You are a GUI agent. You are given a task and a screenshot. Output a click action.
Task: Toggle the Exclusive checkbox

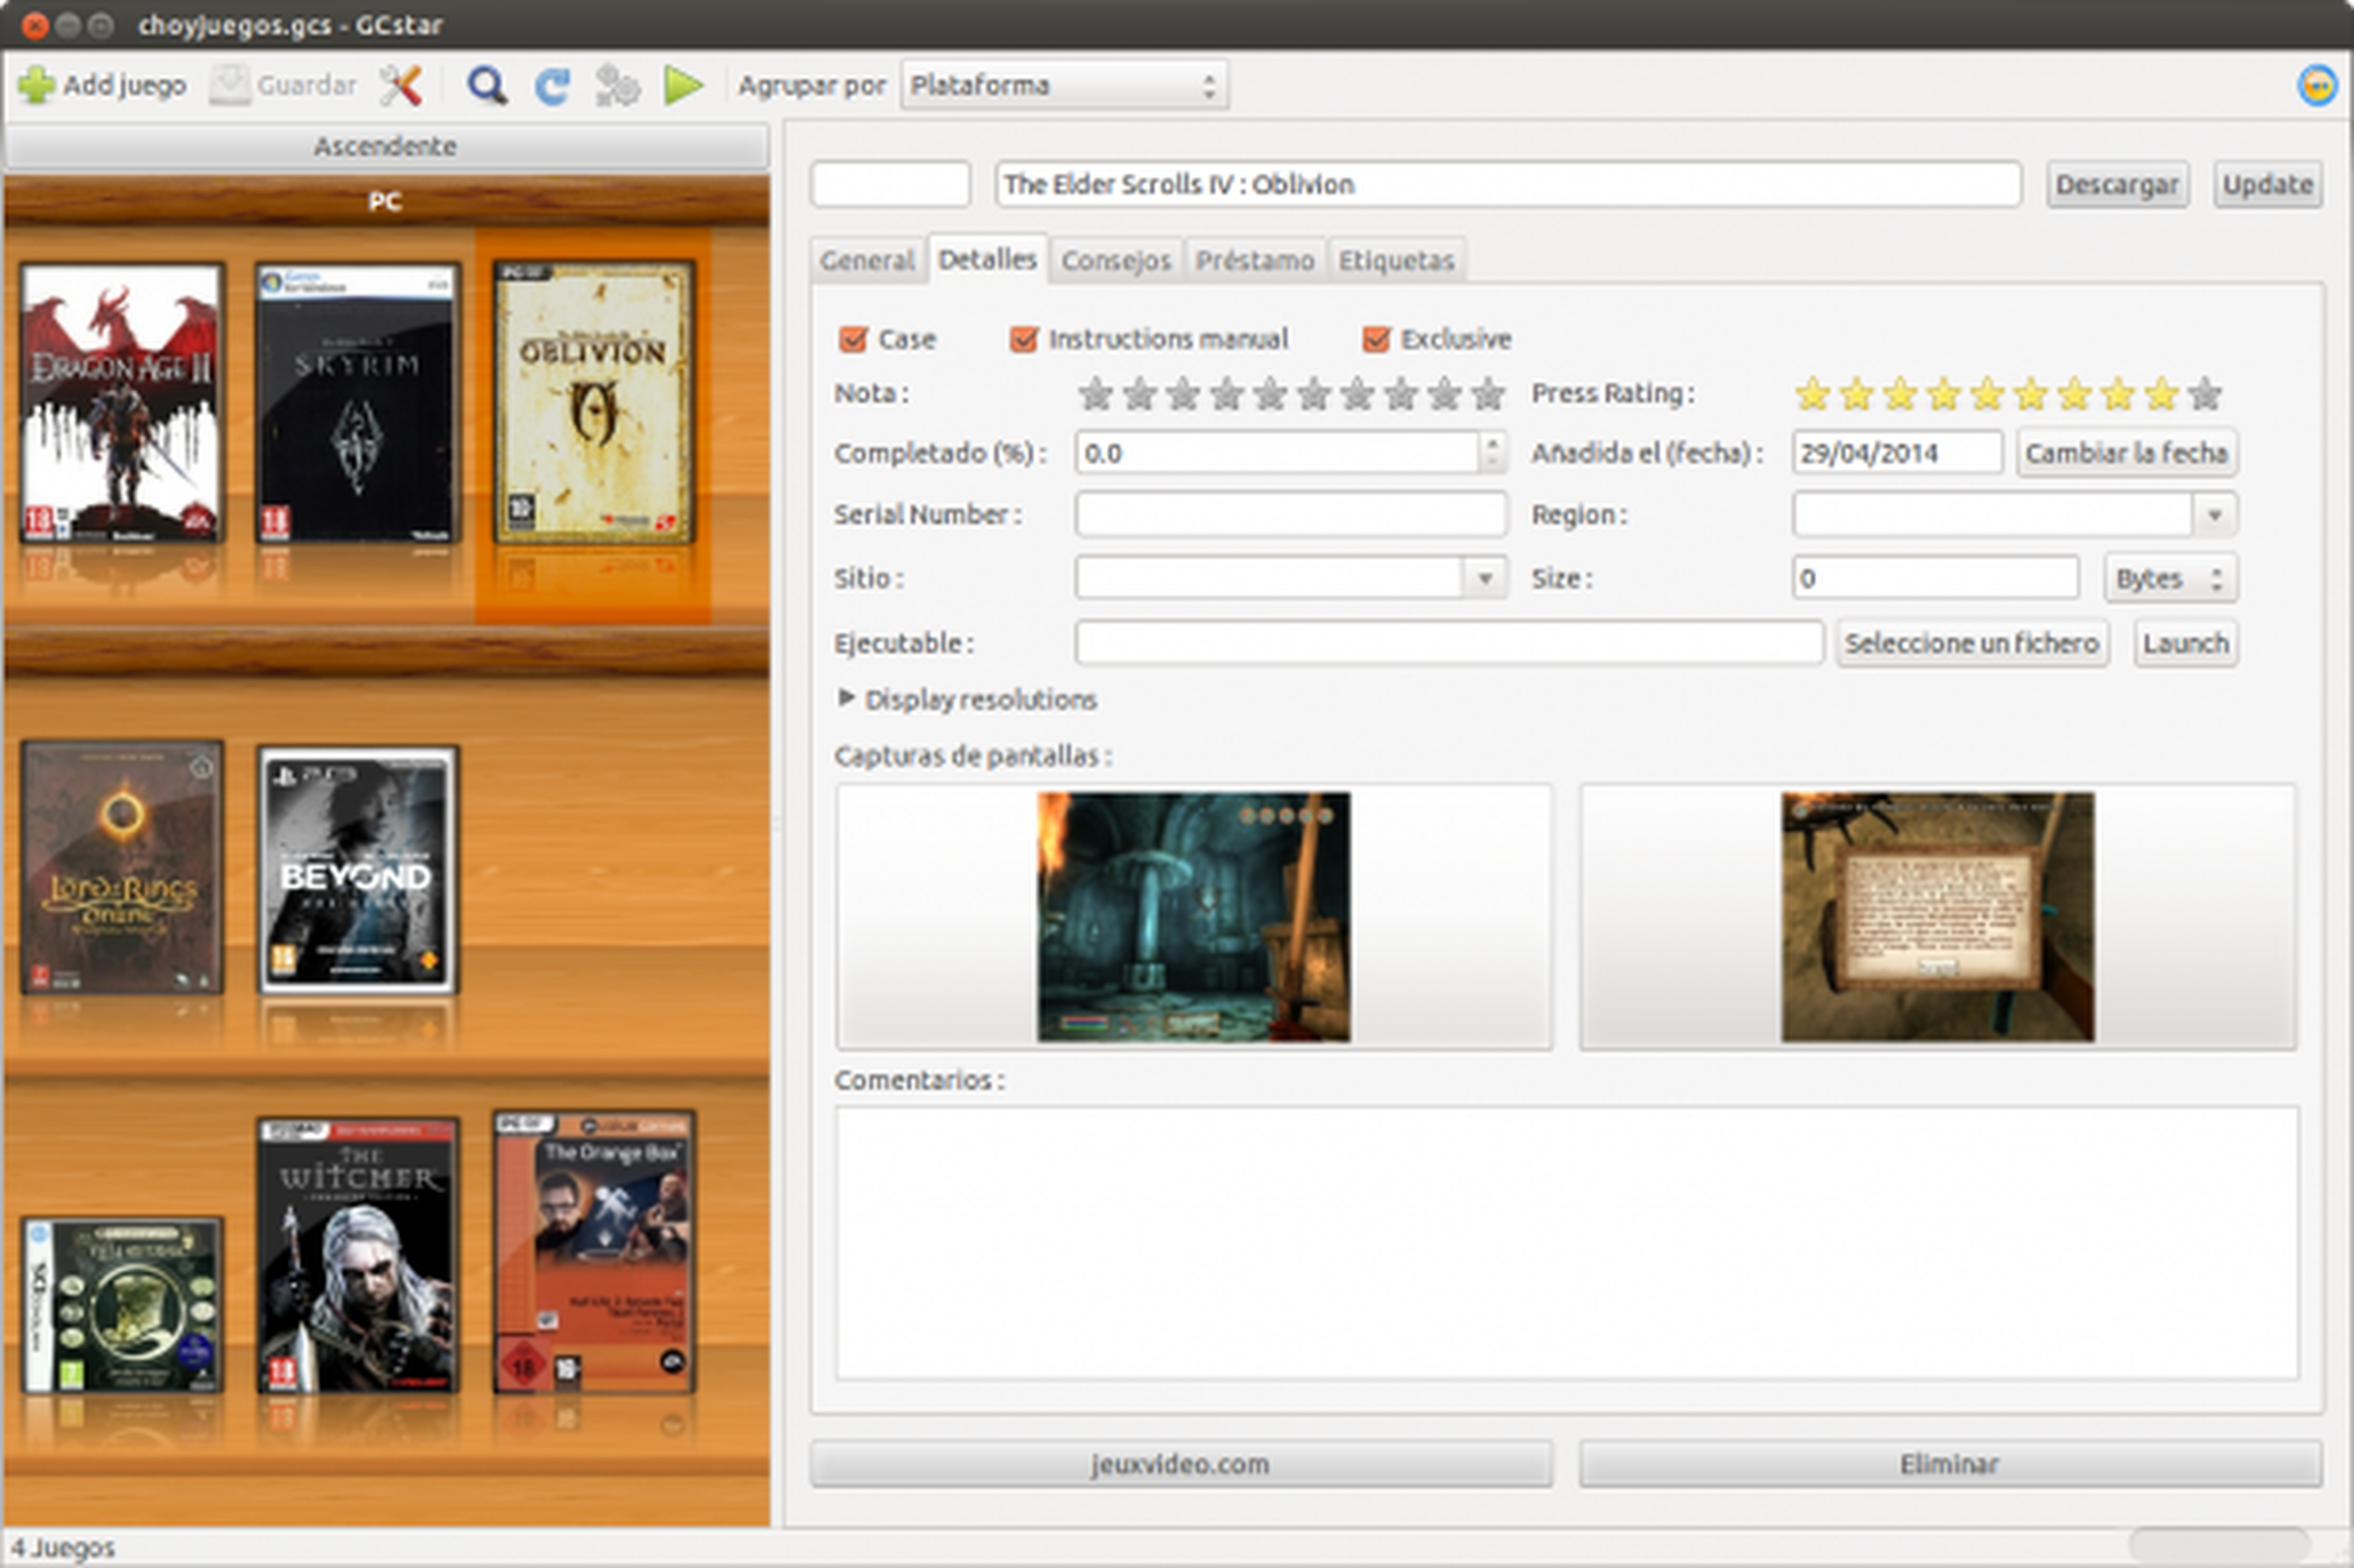click(x=1376, y=339)
